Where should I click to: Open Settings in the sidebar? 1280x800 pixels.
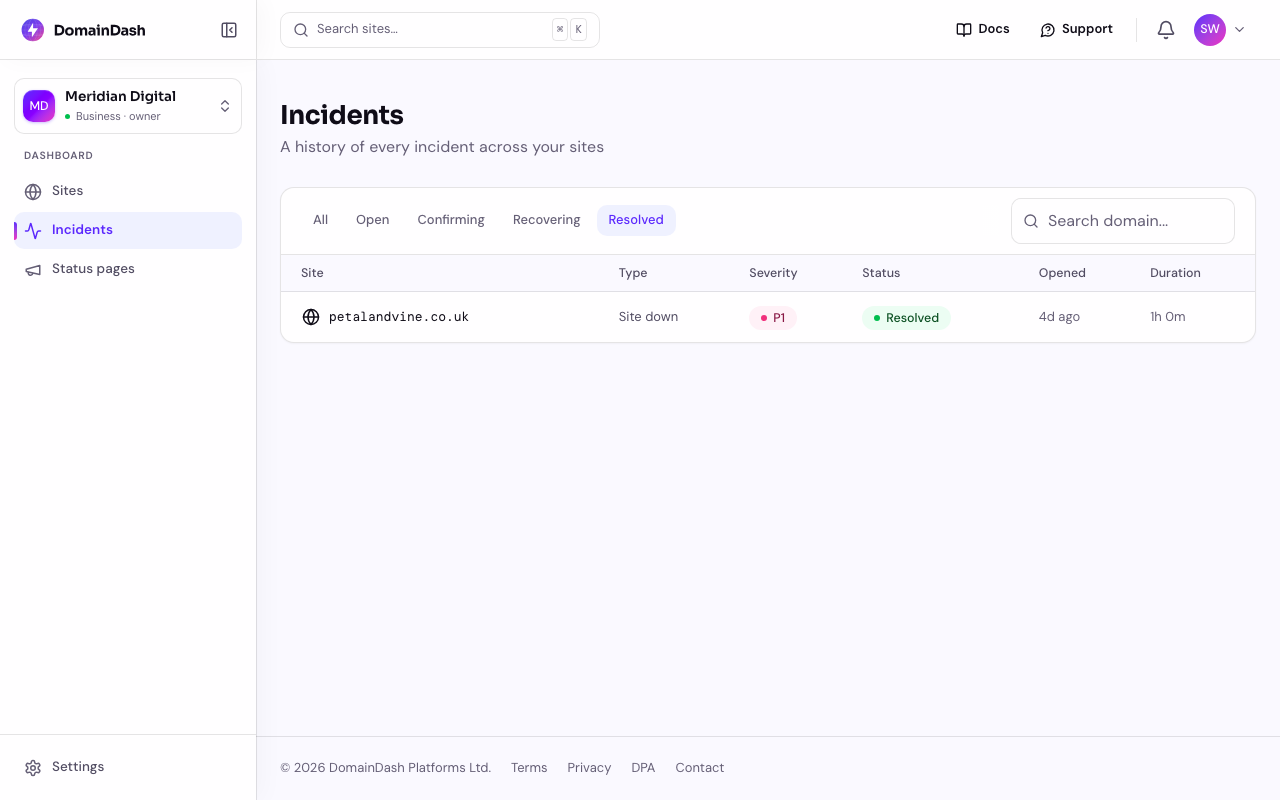coord(128,767)
